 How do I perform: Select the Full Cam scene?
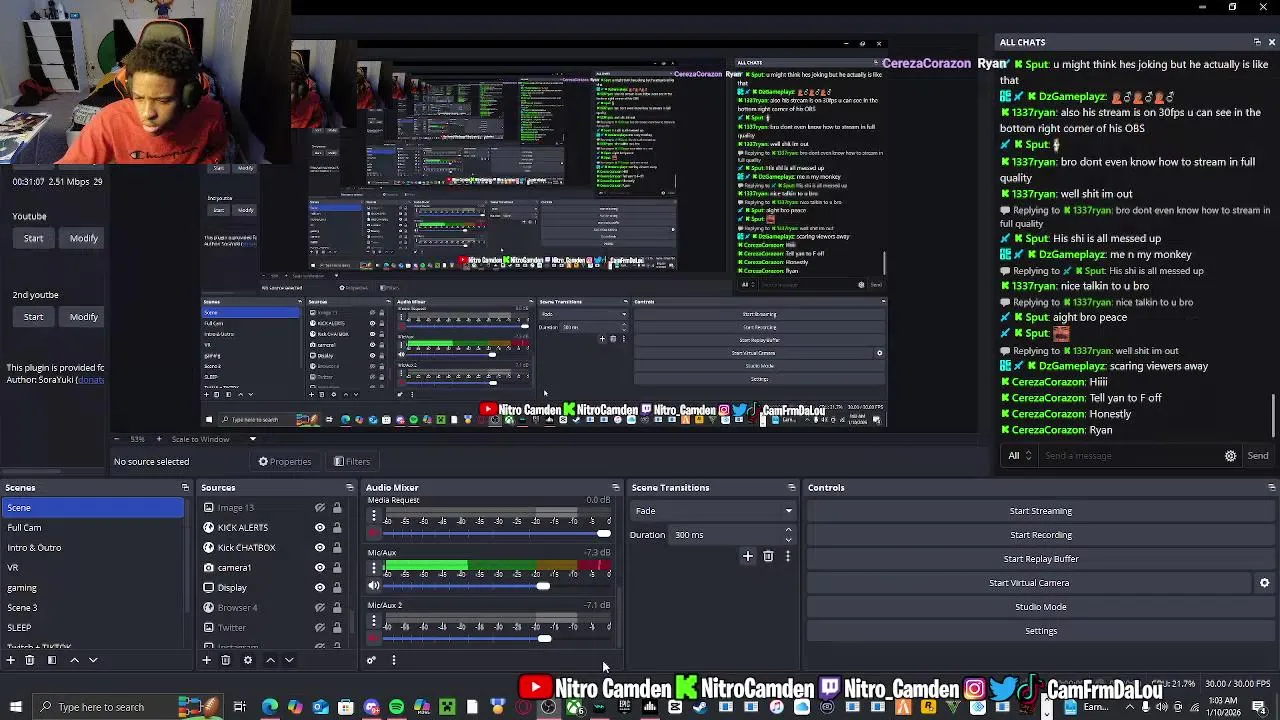93,528
